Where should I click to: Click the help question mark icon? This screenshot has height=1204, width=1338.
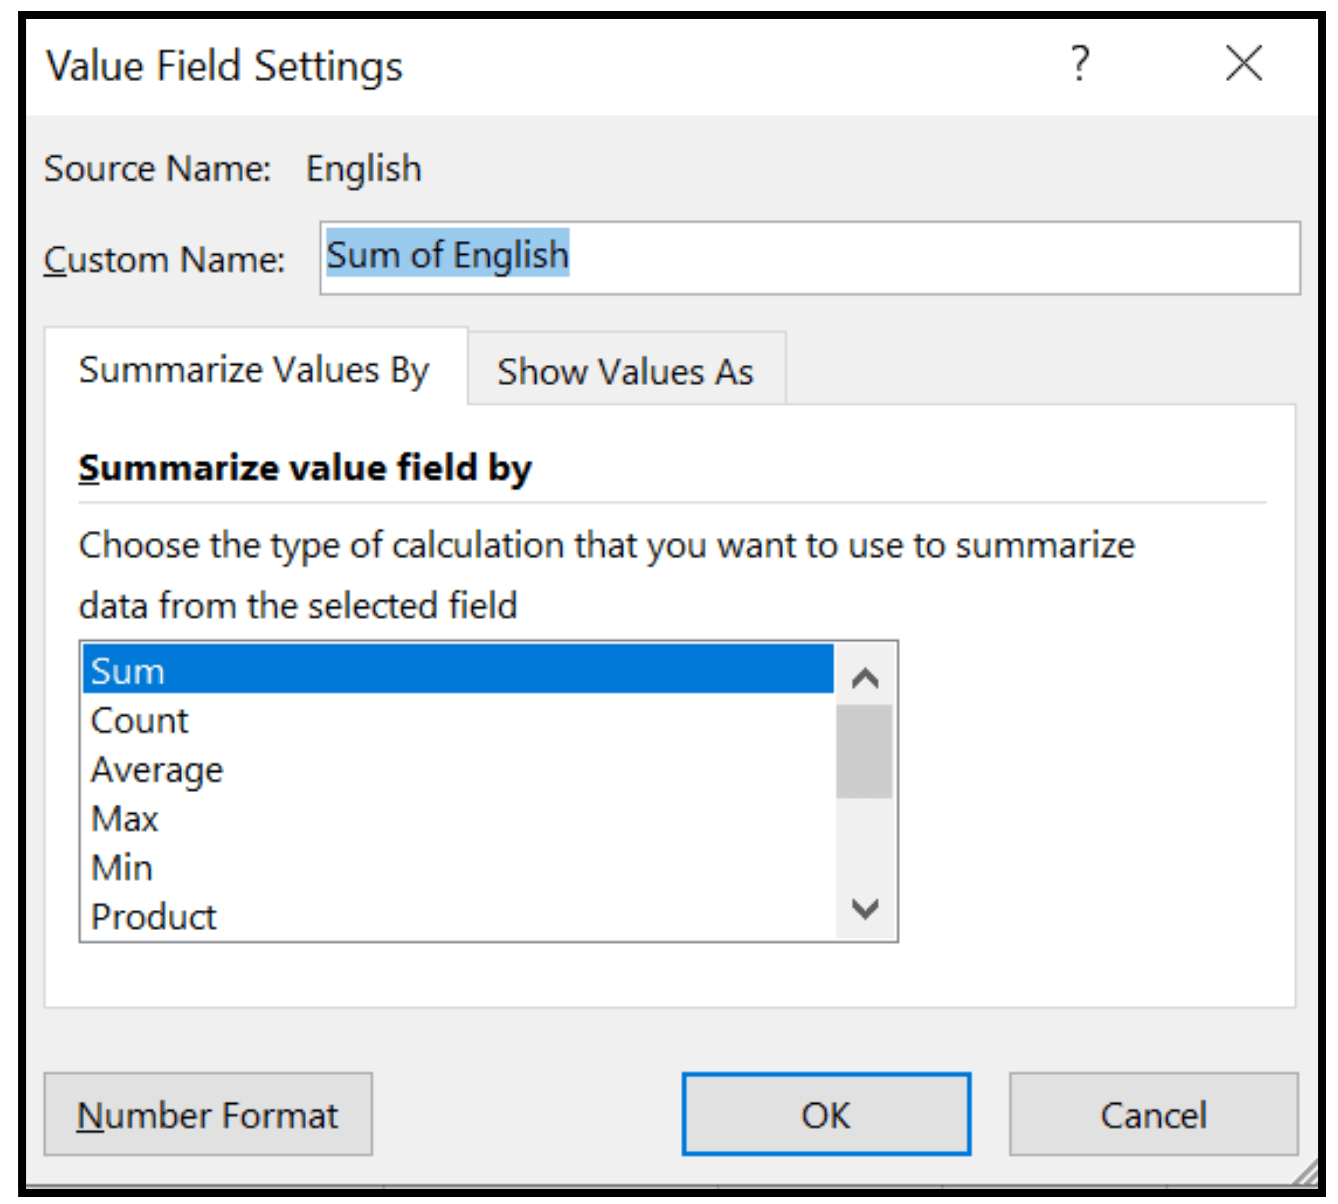coord(1080,64)
